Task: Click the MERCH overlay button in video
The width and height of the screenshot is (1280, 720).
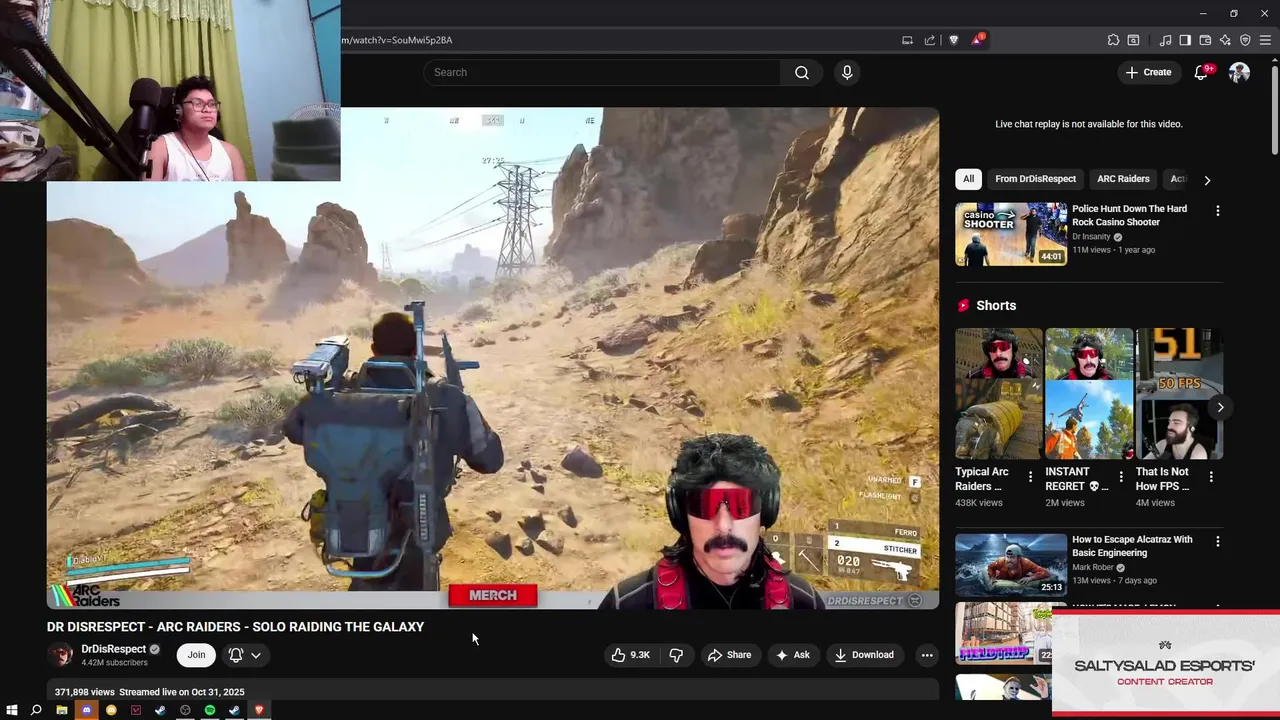Action: [x=493, y=595]
